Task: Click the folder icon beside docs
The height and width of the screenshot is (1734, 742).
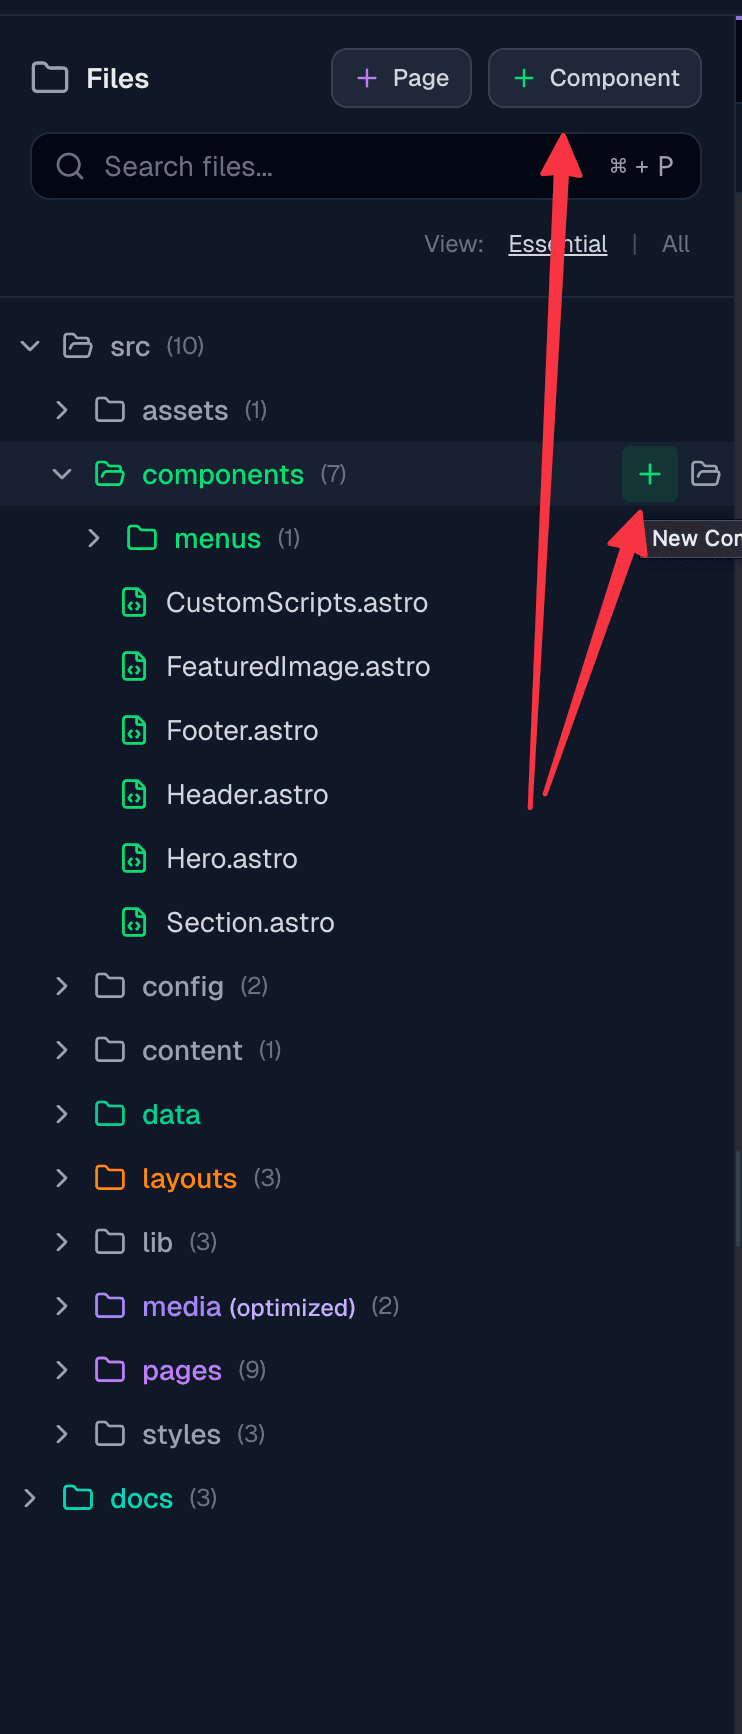Action: pos(77,1498)
